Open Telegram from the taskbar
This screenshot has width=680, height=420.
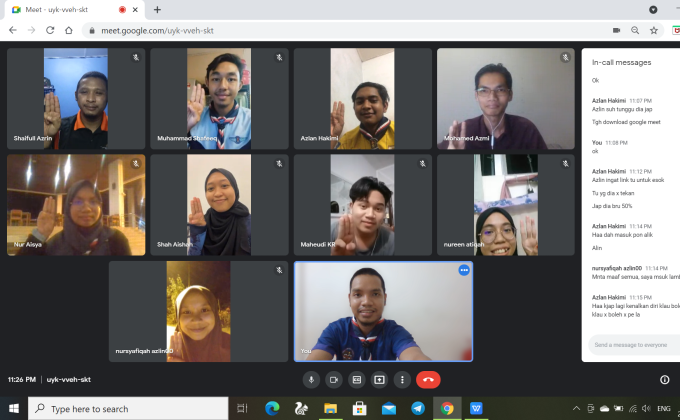pos(418,408)
